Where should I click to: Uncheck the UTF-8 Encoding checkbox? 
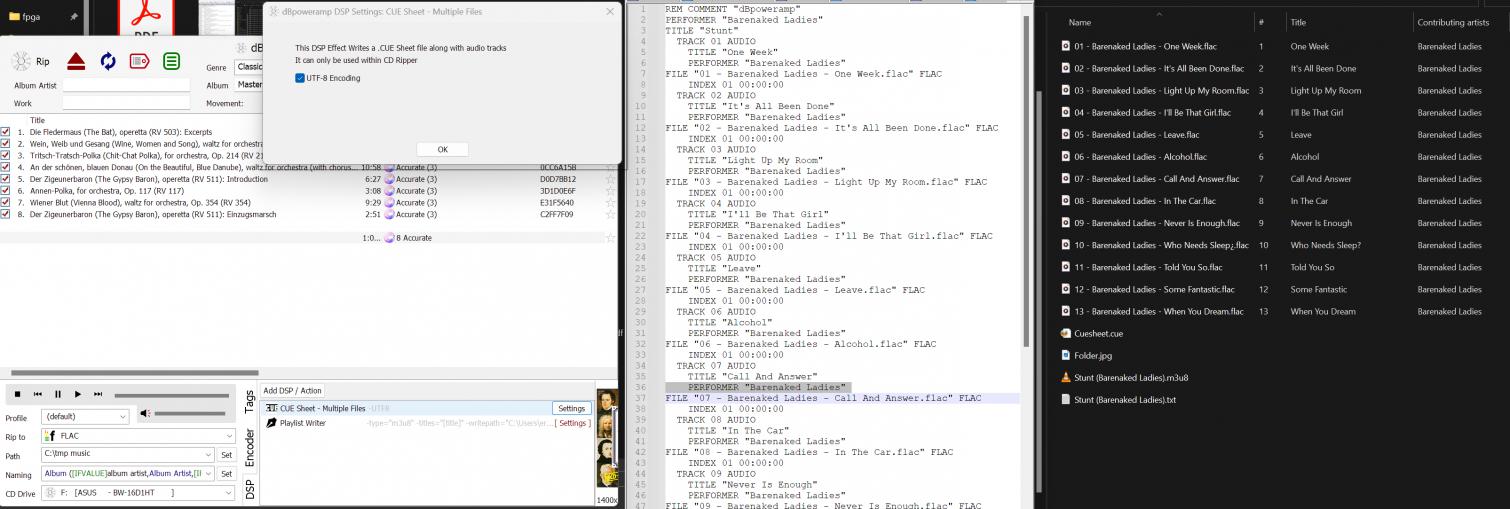[x=301, y=78]
